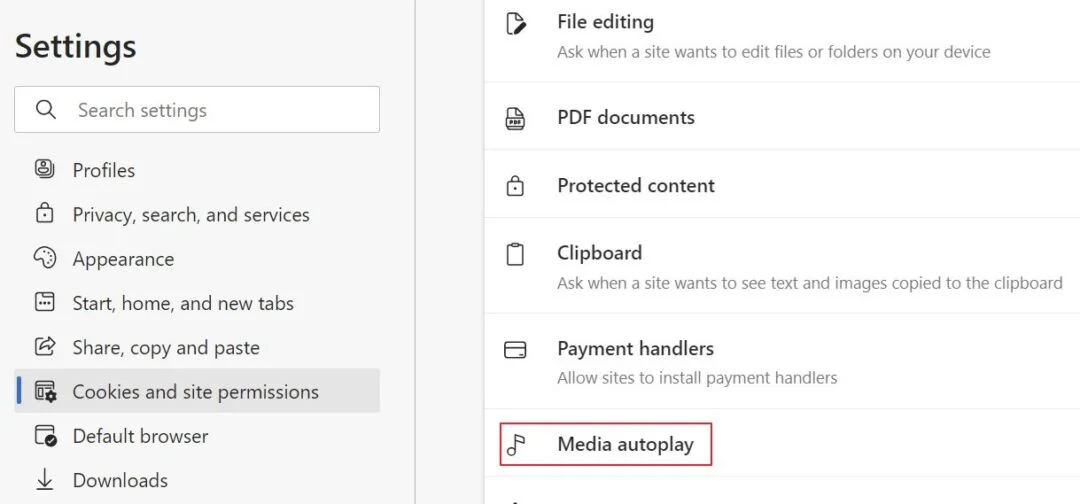Screen dimensions: 1080x504
Task: Click the Payment handlers card icon
Action: pos(515,350)
